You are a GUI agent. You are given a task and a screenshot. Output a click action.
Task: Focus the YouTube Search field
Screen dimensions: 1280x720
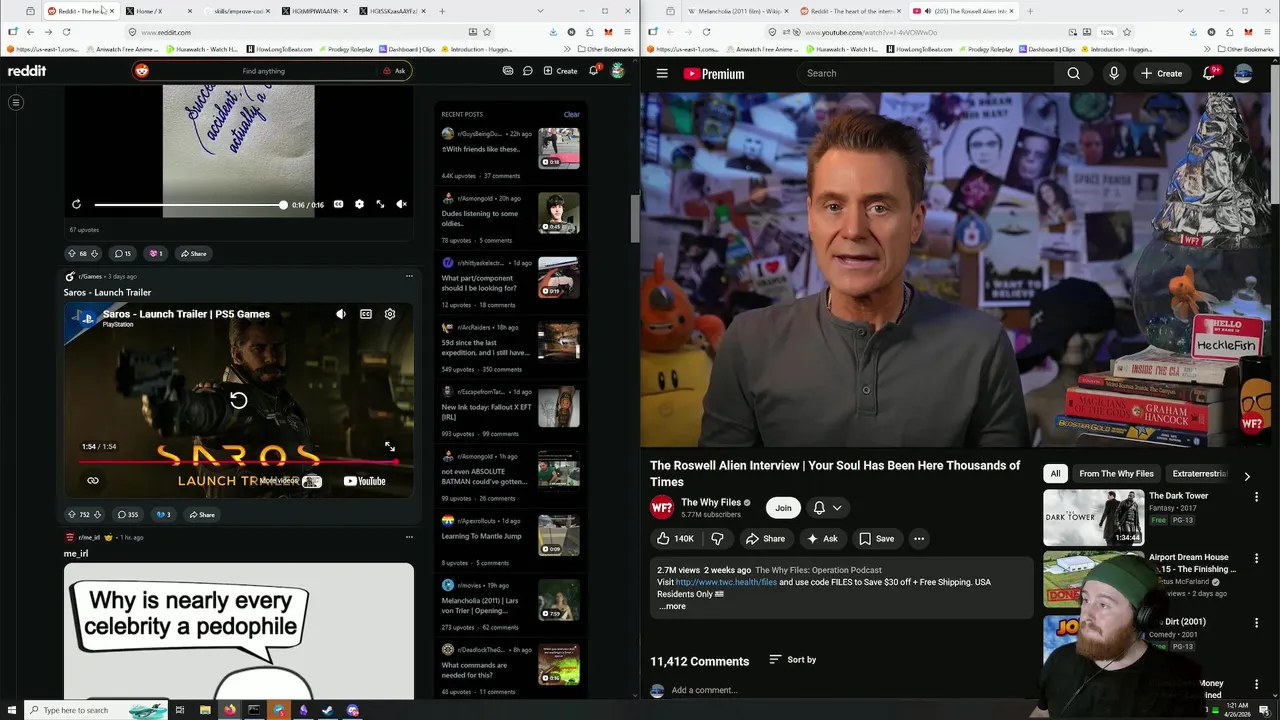pyautogui.click(x=925, y=73)
